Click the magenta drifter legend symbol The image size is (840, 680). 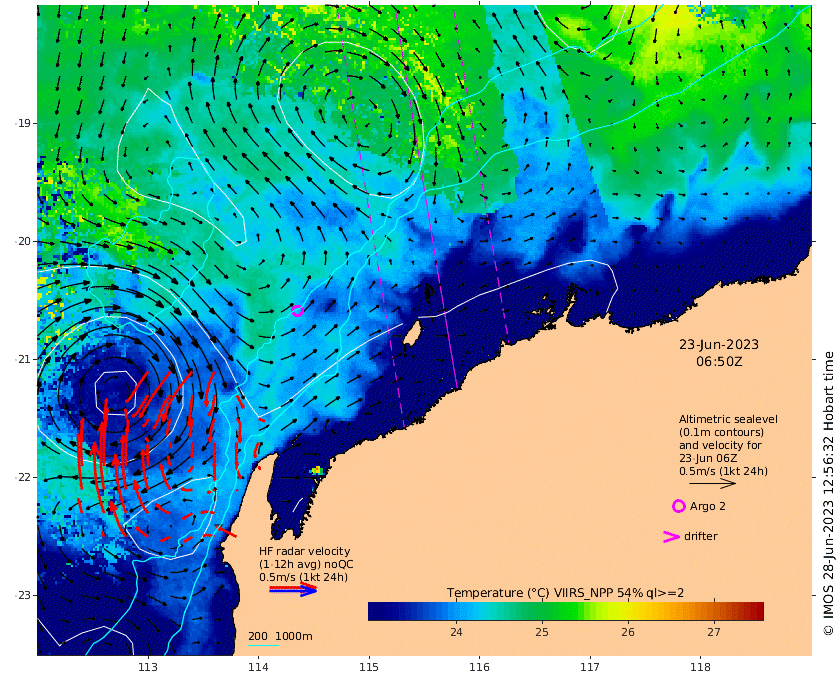pos(671,536)
